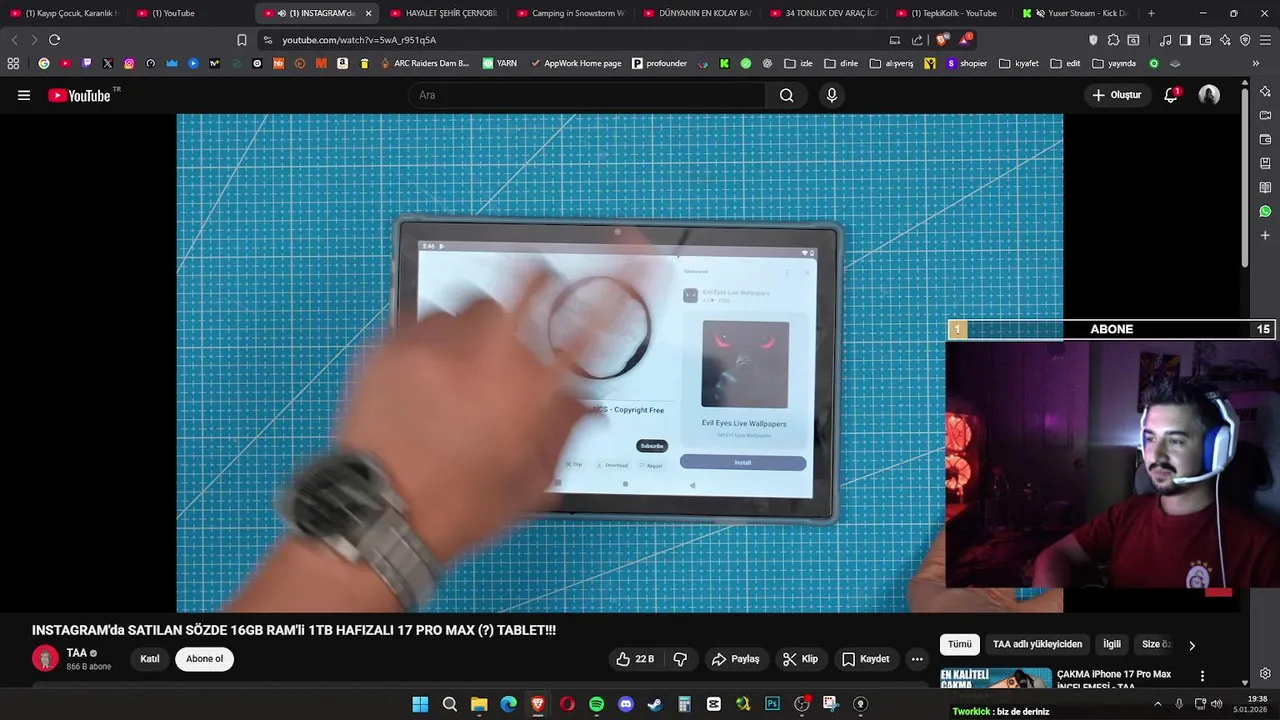Open Spotify from the taskbar
The height and width of the screenshot is (720, 1280).
coord(596,704)
